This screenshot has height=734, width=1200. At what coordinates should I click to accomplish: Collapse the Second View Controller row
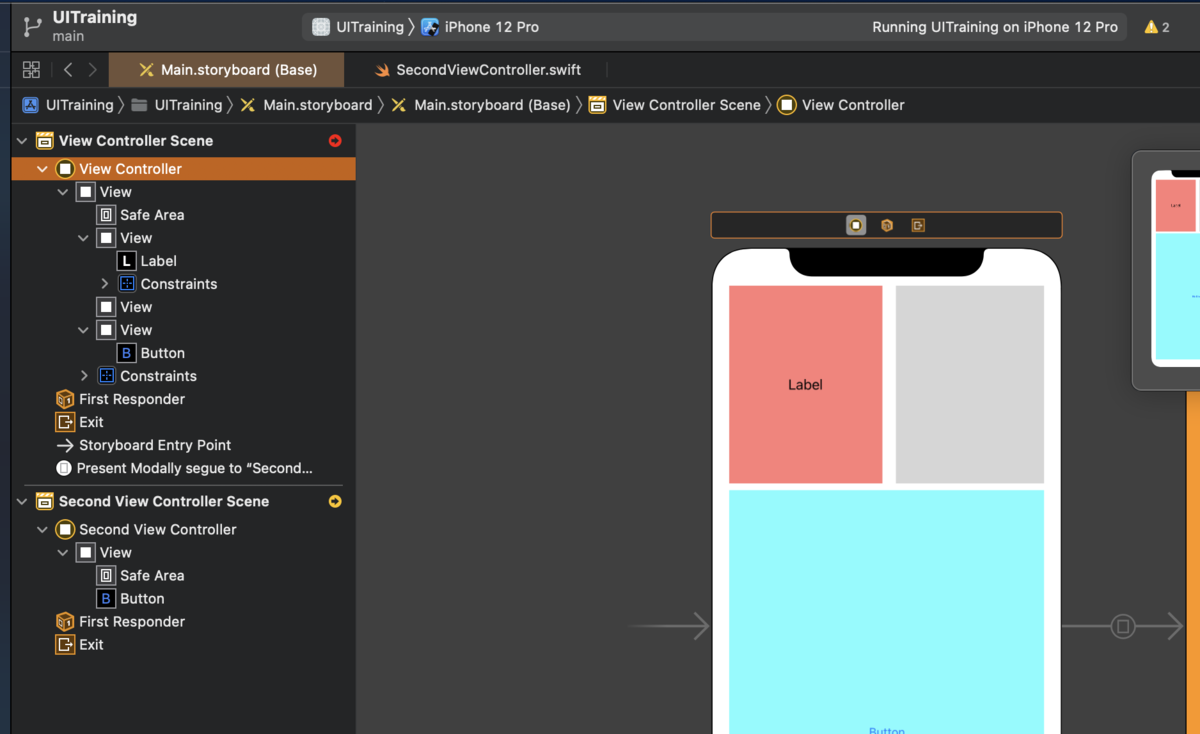(42, 530)
